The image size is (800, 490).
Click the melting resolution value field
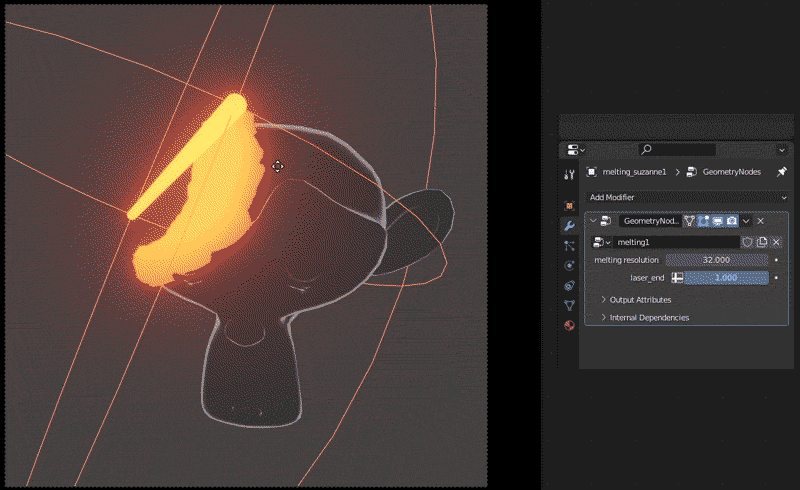(x=717, y=260)
